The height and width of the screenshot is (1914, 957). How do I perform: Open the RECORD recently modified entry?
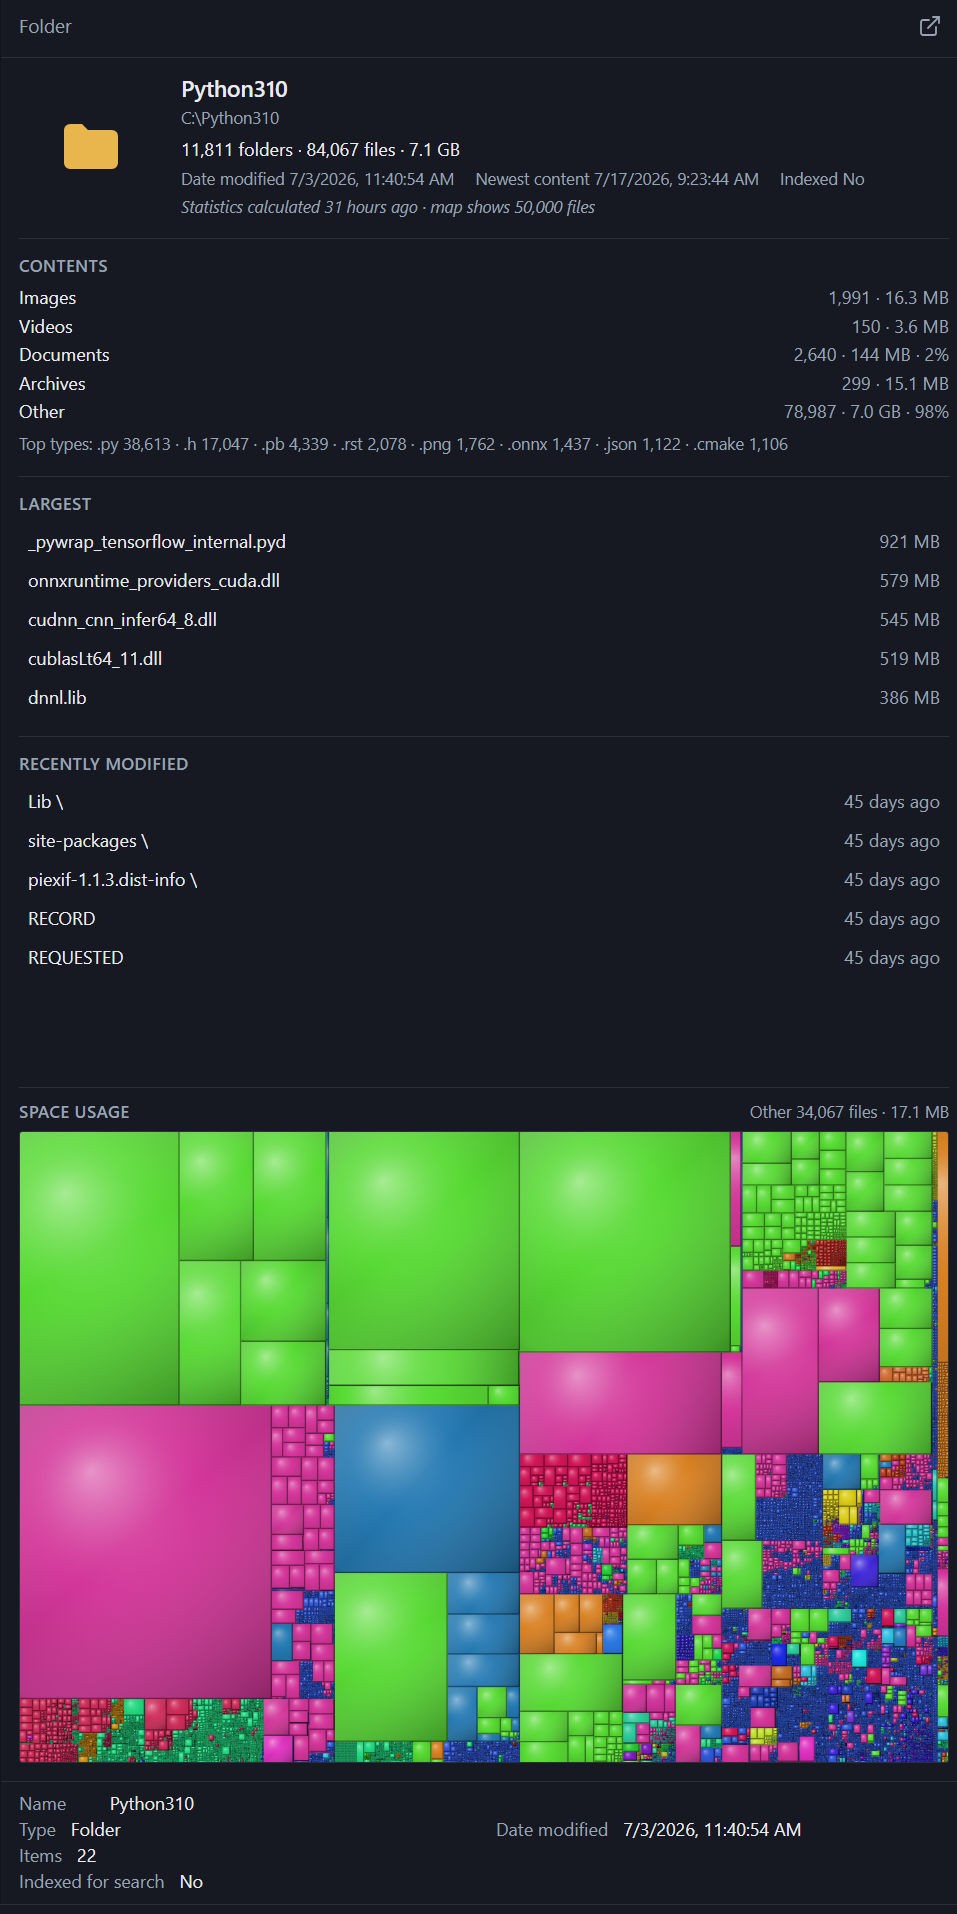point(484,919)
